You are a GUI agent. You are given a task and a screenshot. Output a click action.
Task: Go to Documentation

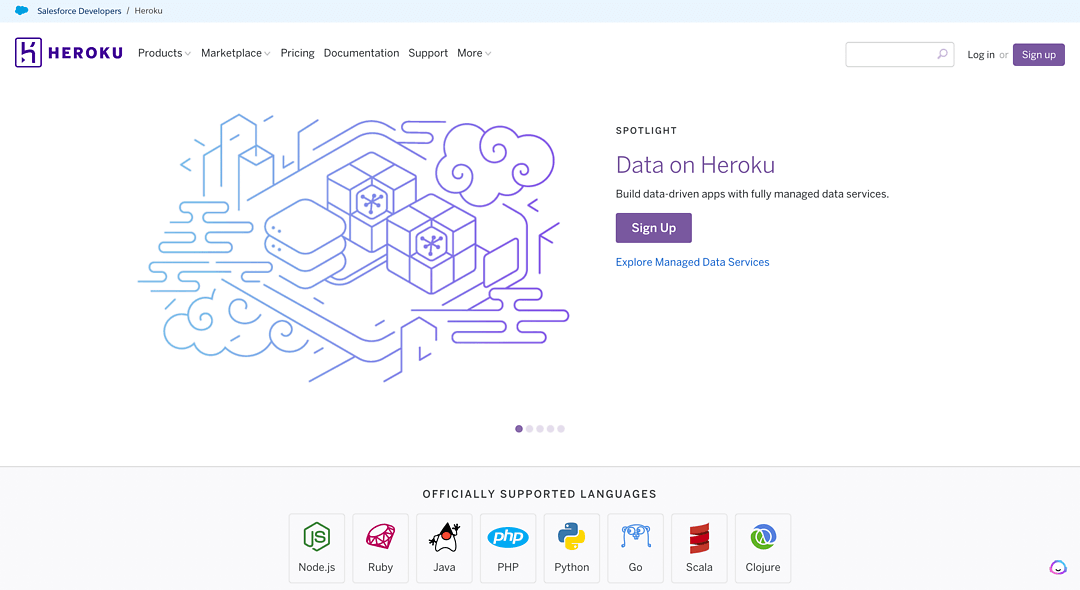[362, 53]
